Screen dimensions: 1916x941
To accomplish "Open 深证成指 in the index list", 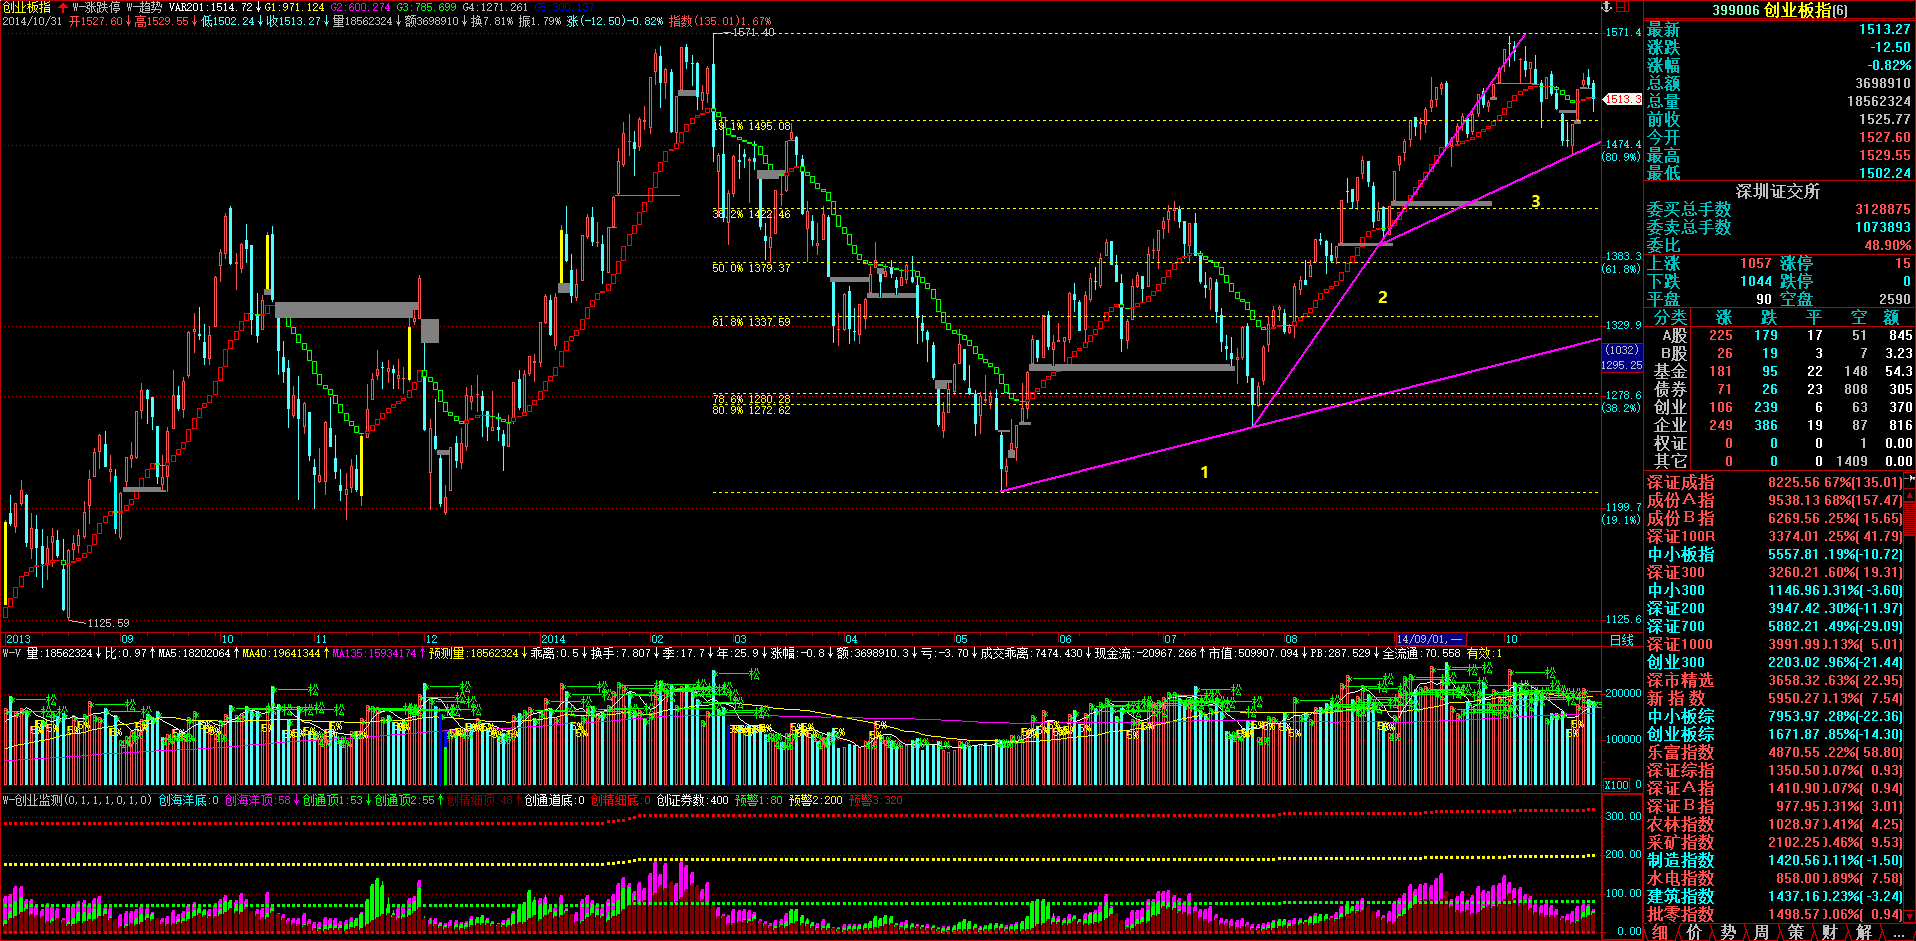I will (1680, 483).
